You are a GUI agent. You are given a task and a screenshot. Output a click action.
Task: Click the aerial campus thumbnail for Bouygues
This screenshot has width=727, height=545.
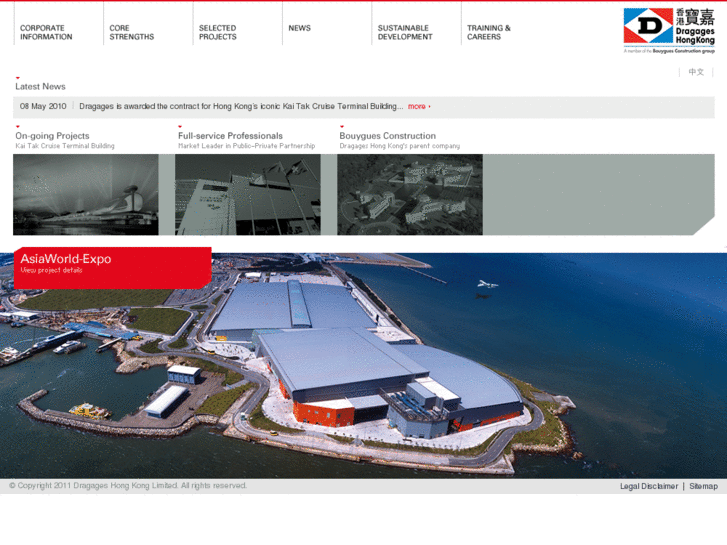coord(410,195)
